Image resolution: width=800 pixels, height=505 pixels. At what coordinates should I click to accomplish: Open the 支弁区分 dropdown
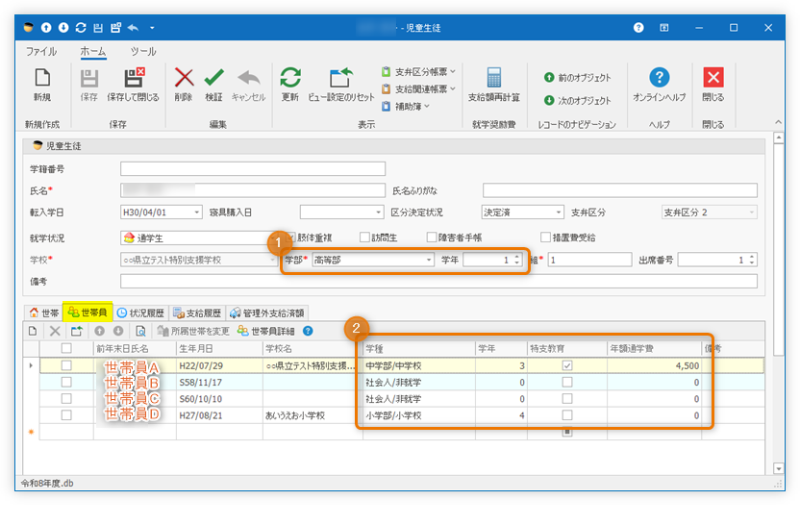click(752, 212)
